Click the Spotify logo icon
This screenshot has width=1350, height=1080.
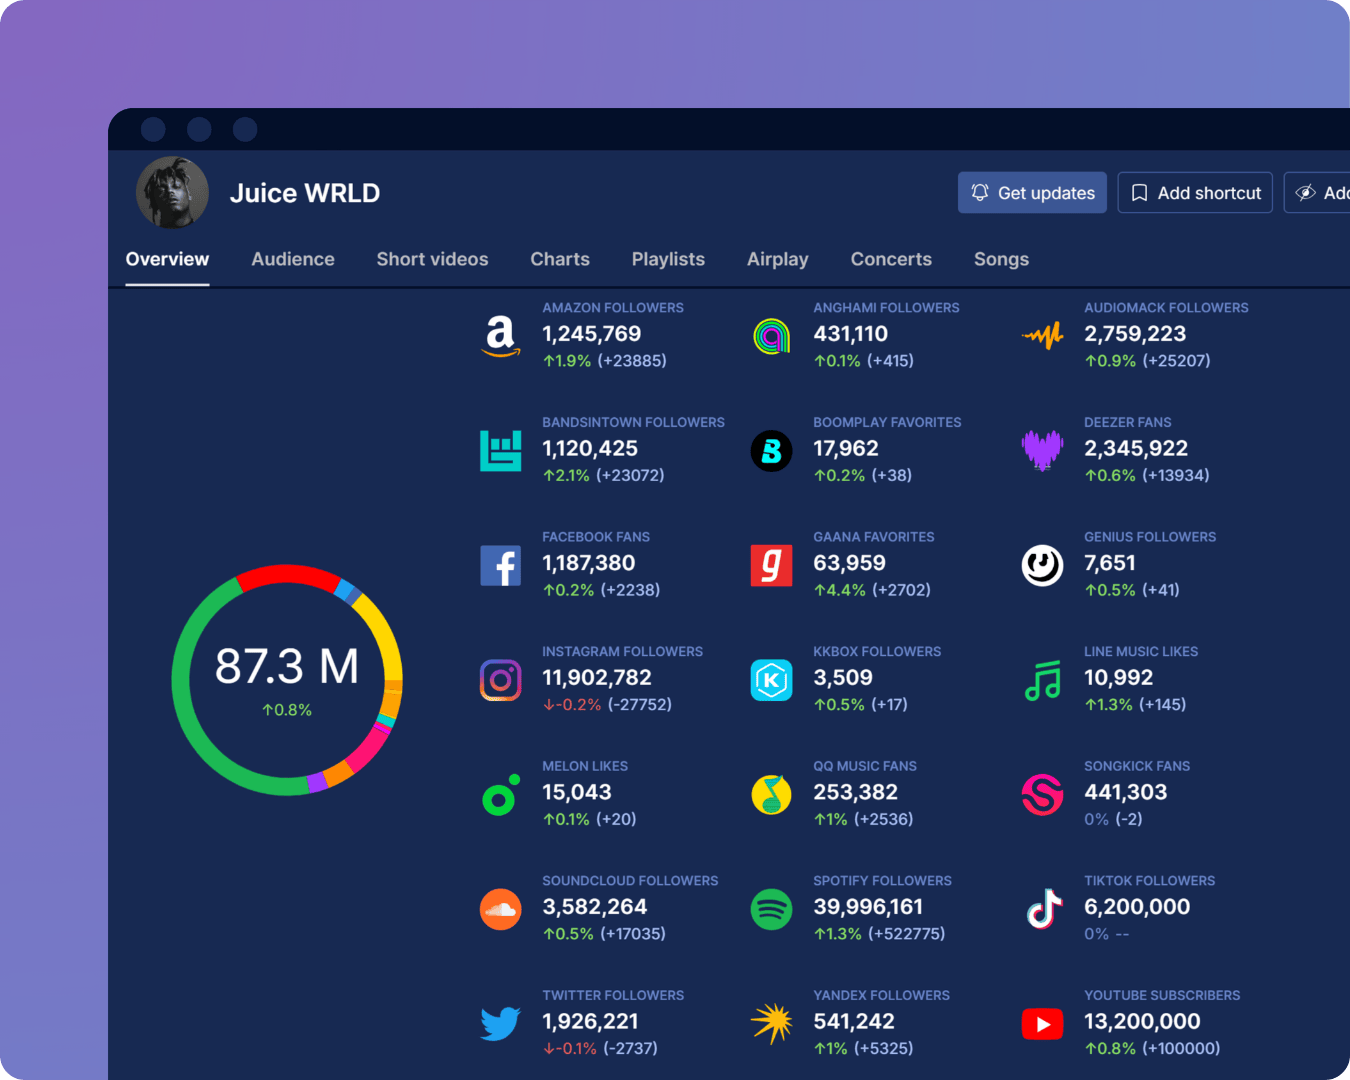[772, 910]
